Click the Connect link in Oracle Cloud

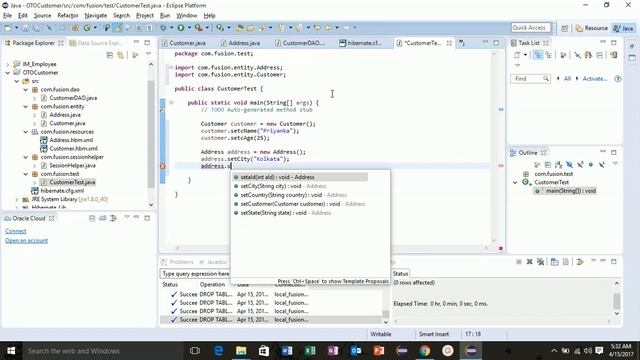point(16,231)
